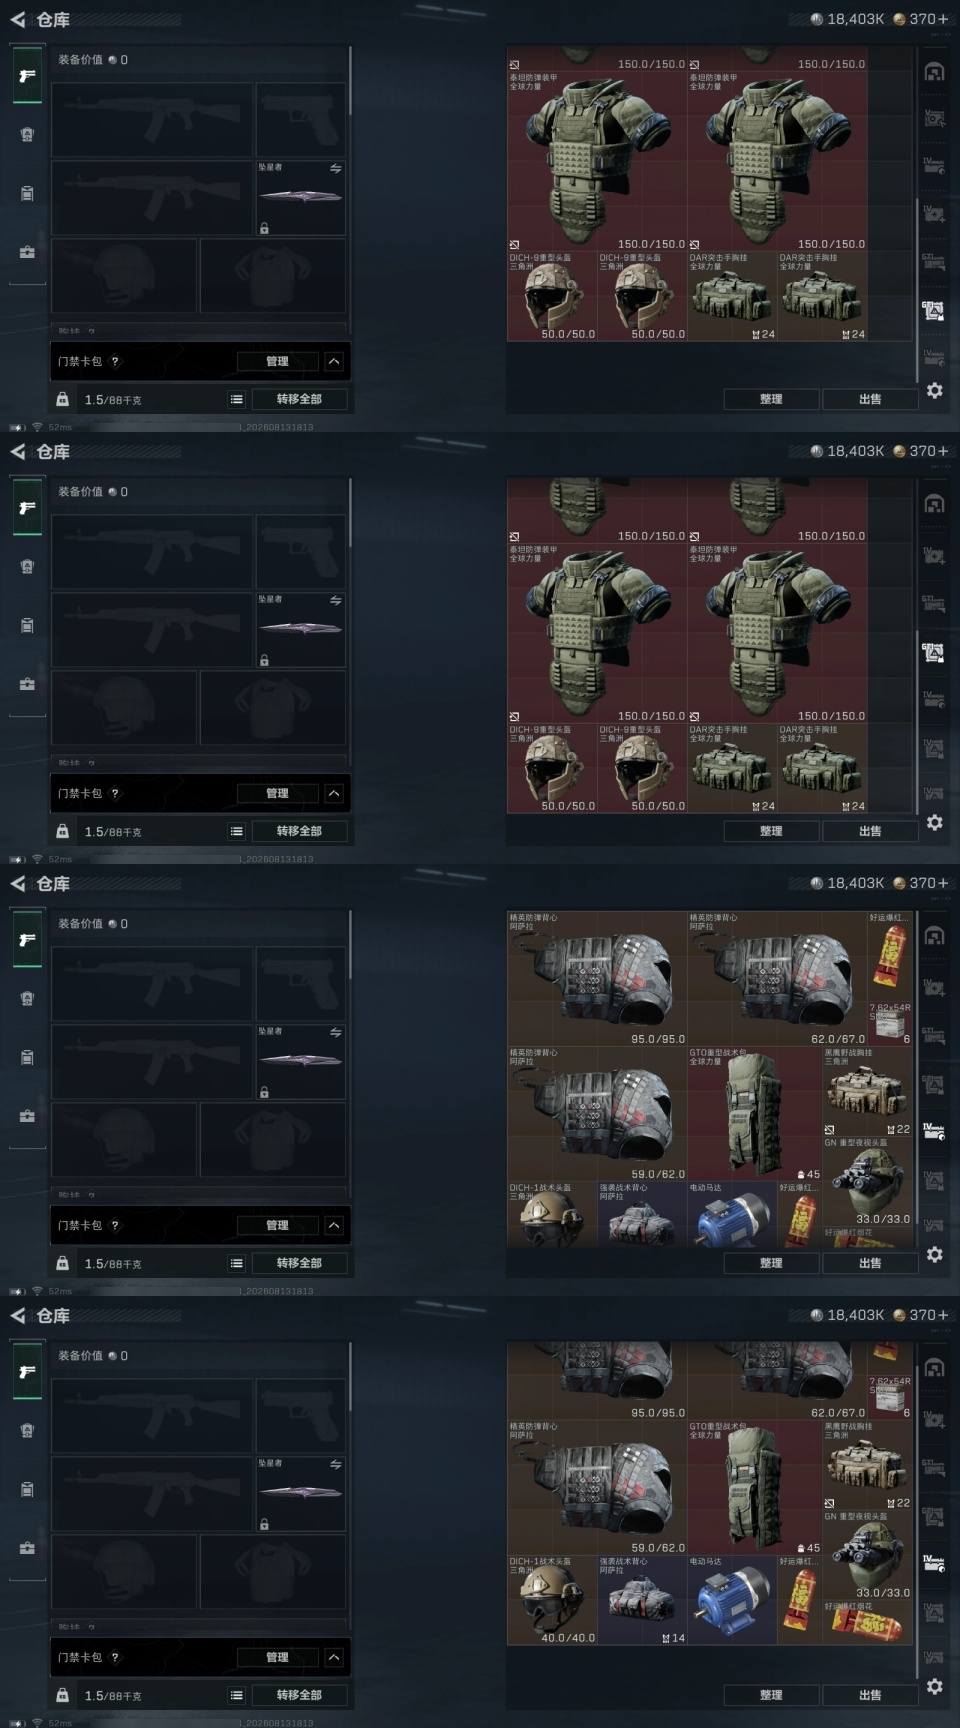The image size is (960, 1728).
Task: Open settings gear in bottom screenshot
Action: pyautogui.click(x=934, y=1686)
